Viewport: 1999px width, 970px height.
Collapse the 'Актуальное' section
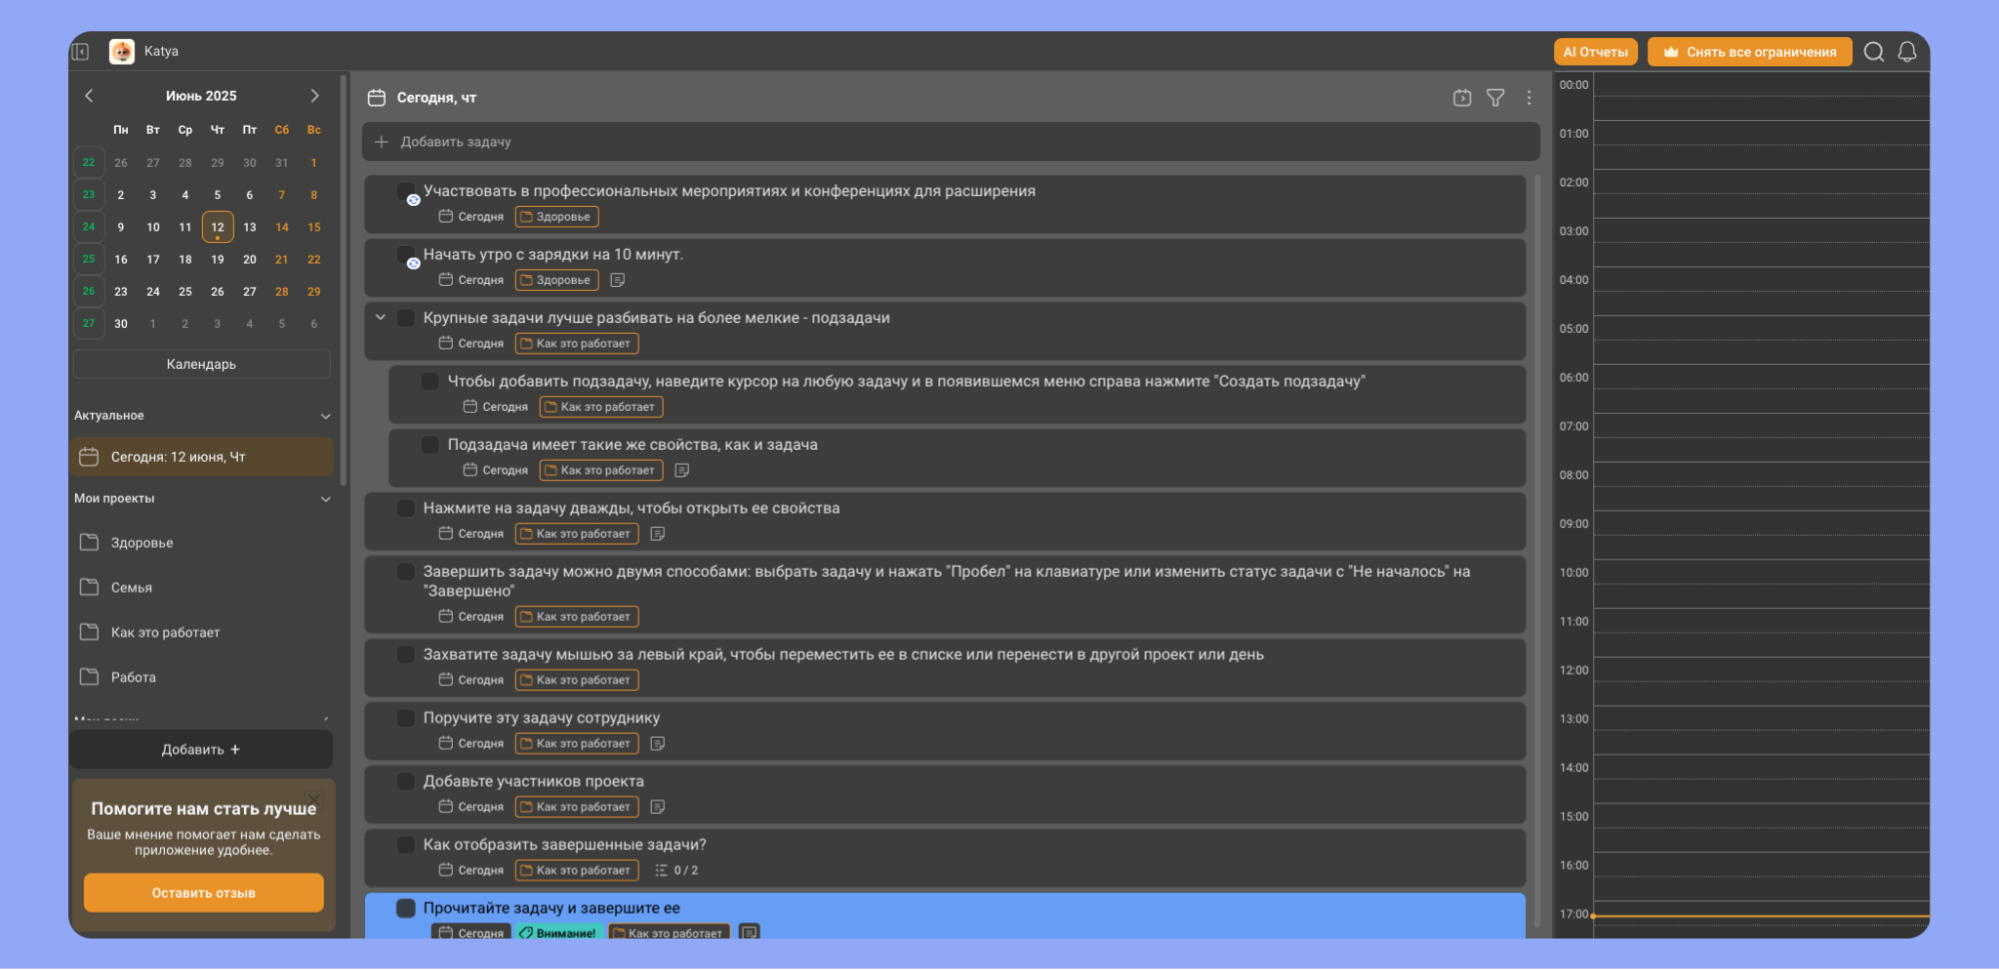[325, 416]
